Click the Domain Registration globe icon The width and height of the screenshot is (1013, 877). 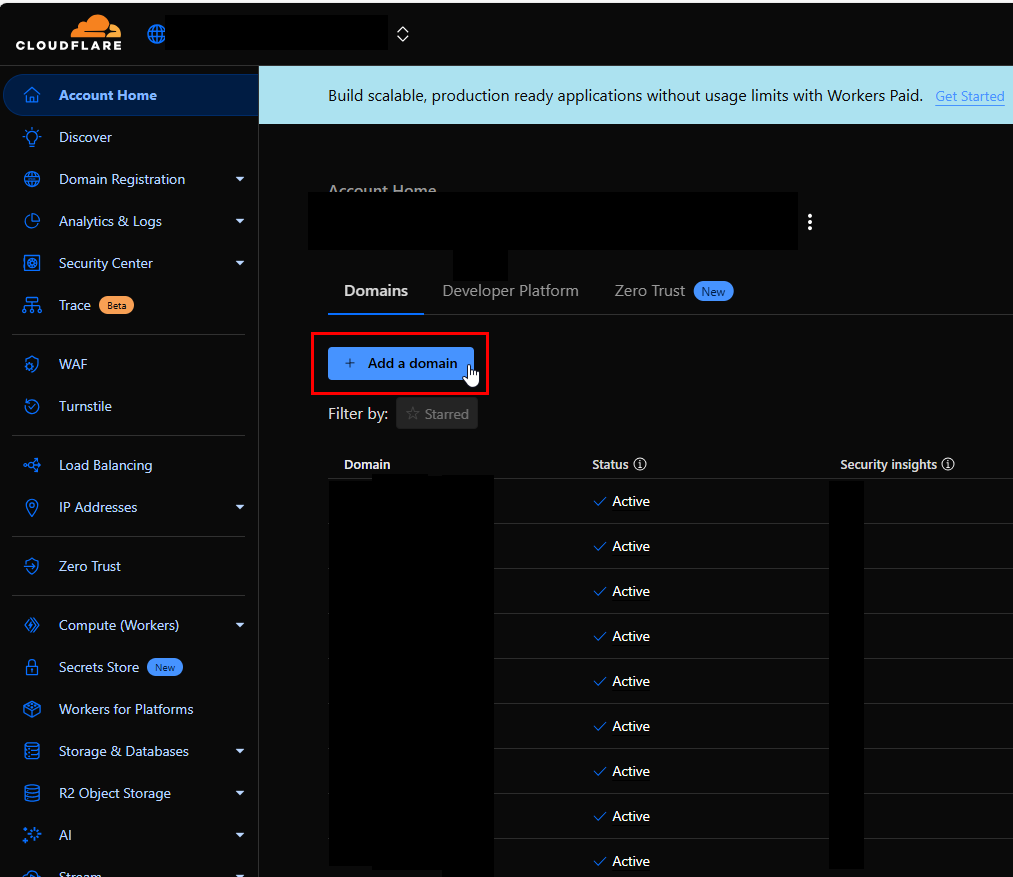tap(32, 179)
